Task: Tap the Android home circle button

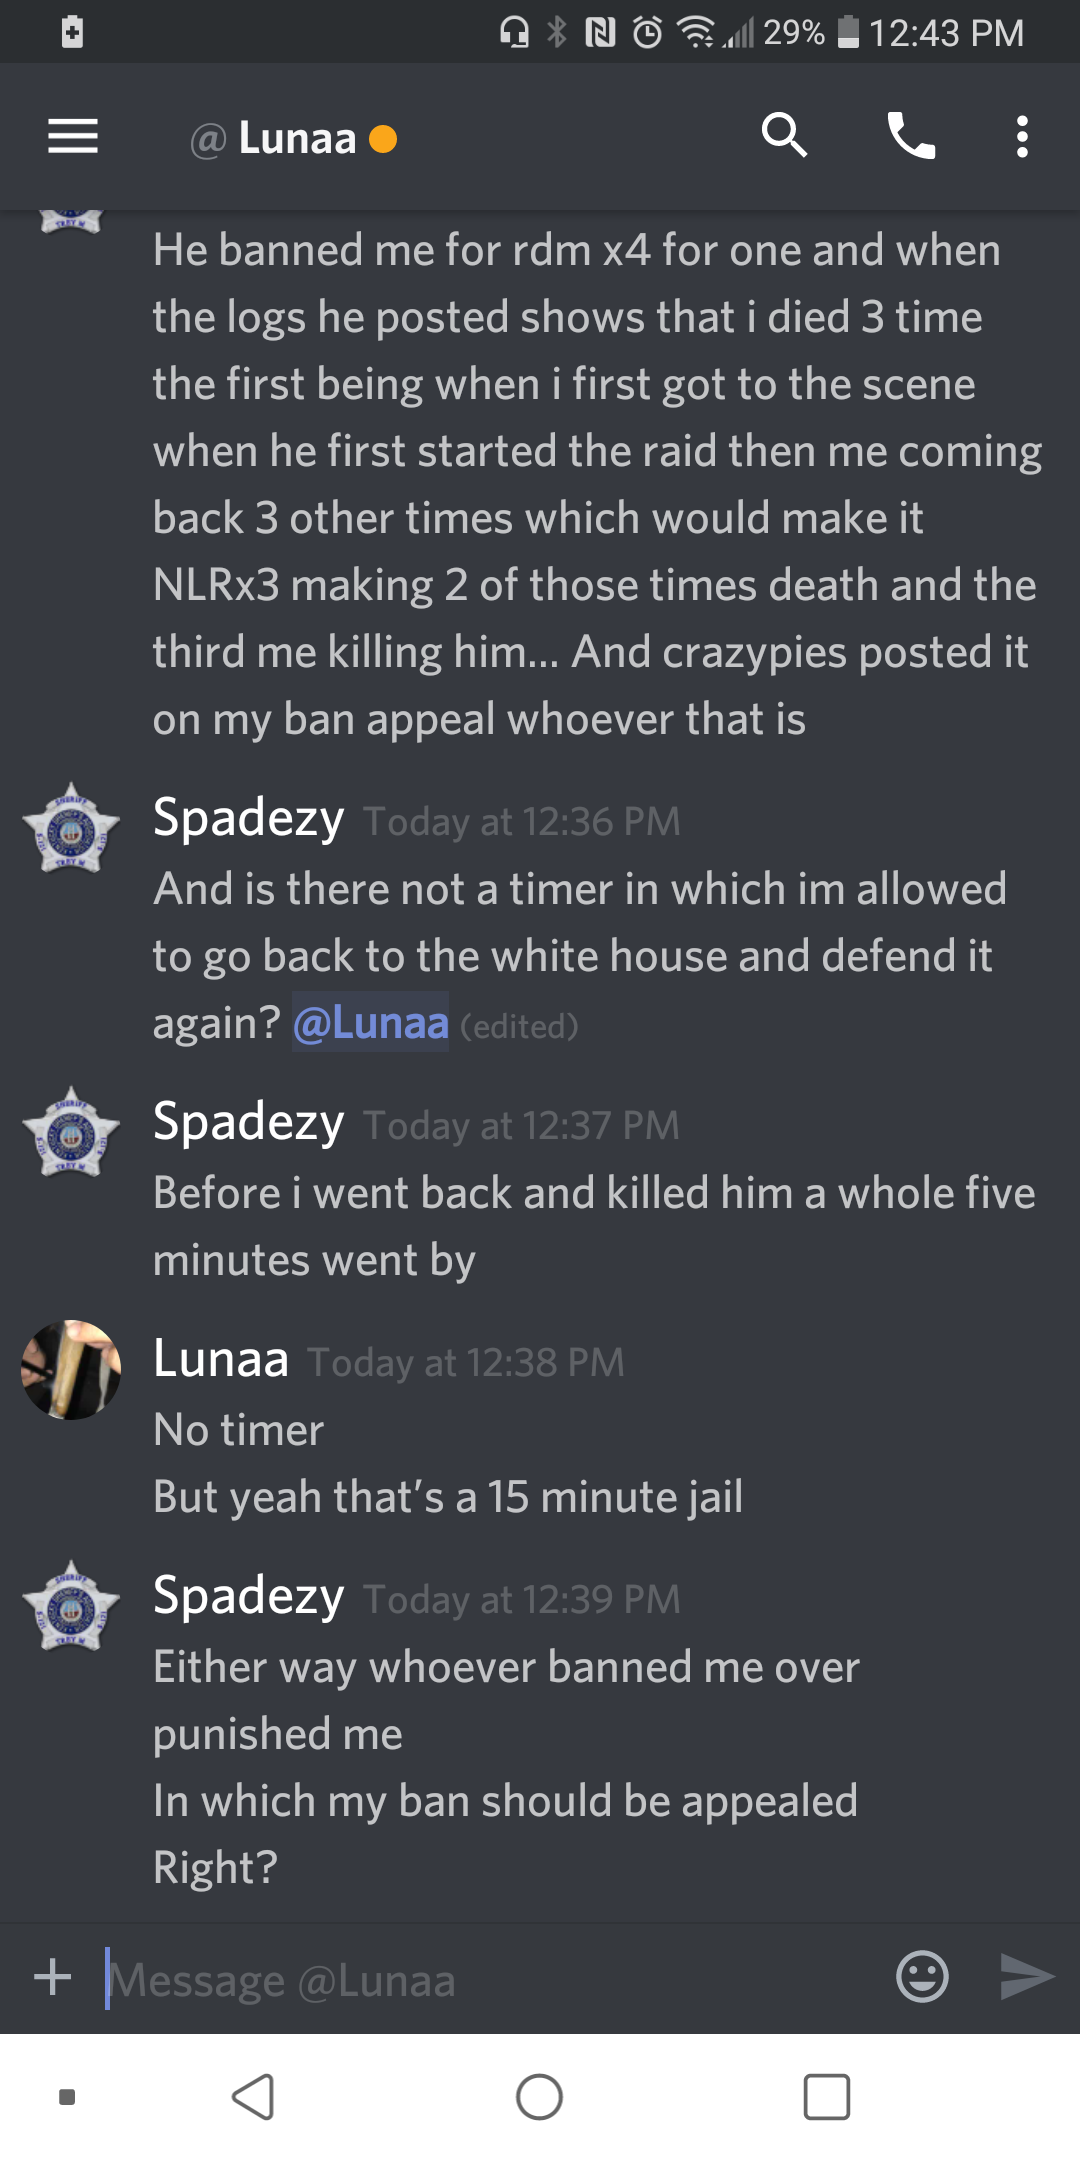Action: tap(539, 2096)
